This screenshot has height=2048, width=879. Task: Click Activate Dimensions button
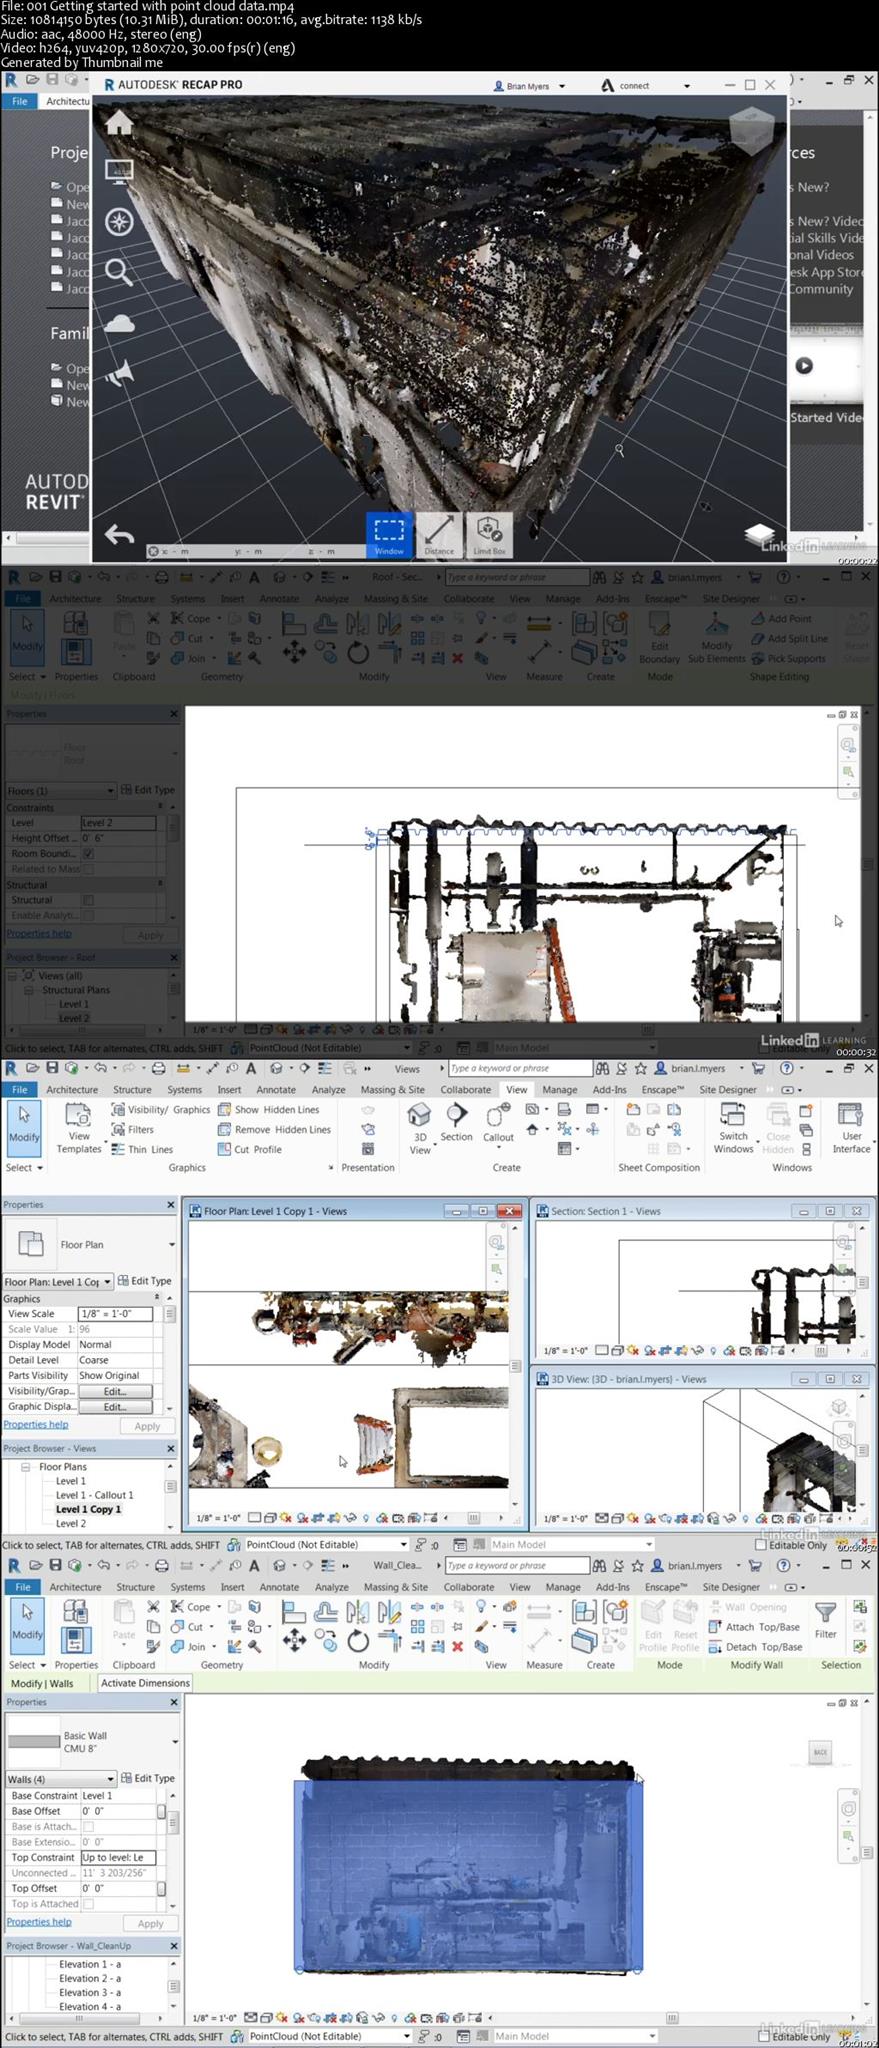[x=145, y=1683]
